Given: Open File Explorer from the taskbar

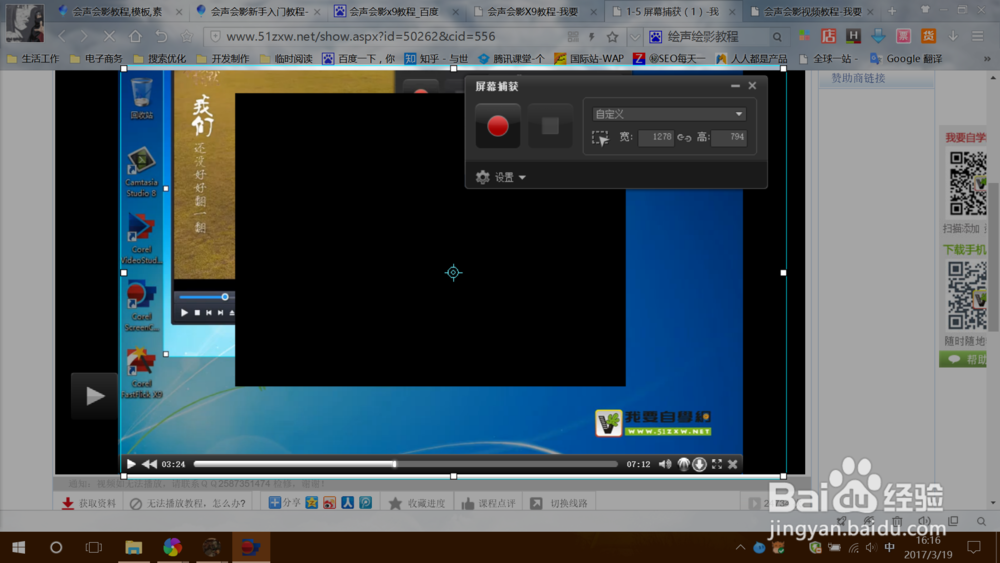Looking at the screenshot, I should point(133,547).
